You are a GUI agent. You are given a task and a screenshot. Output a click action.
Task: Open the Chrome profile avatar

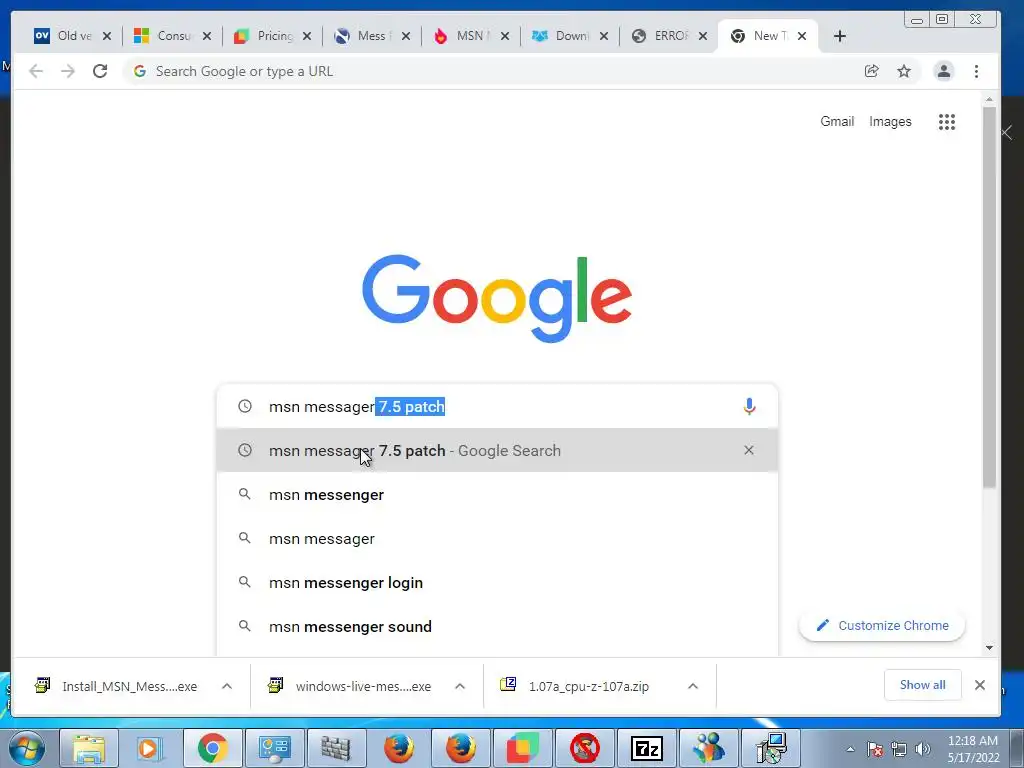944,71
